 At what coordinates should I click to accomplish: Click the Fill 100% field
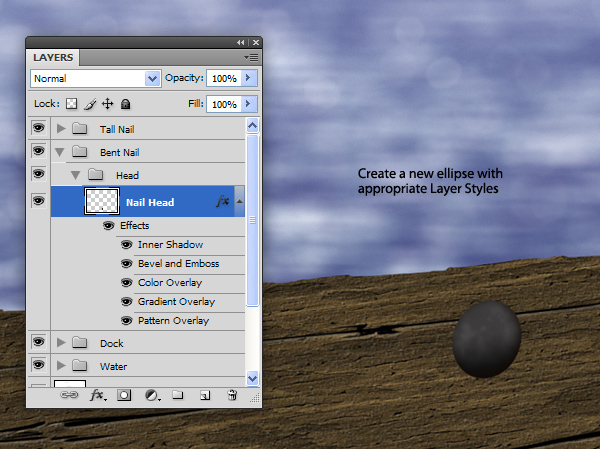[224, 104]
